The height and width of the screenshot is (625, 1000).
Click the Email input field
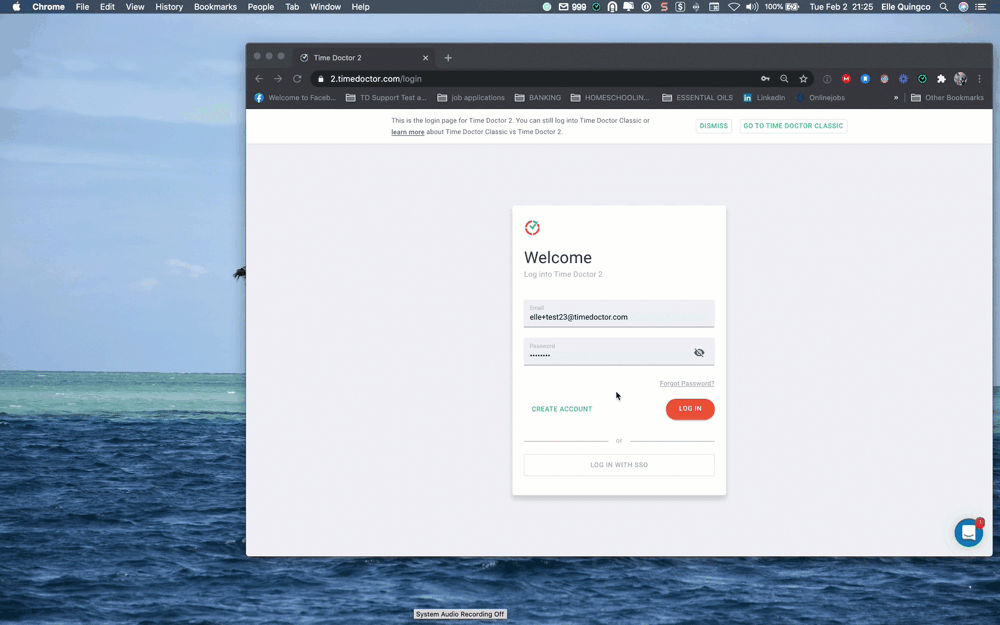619,313
